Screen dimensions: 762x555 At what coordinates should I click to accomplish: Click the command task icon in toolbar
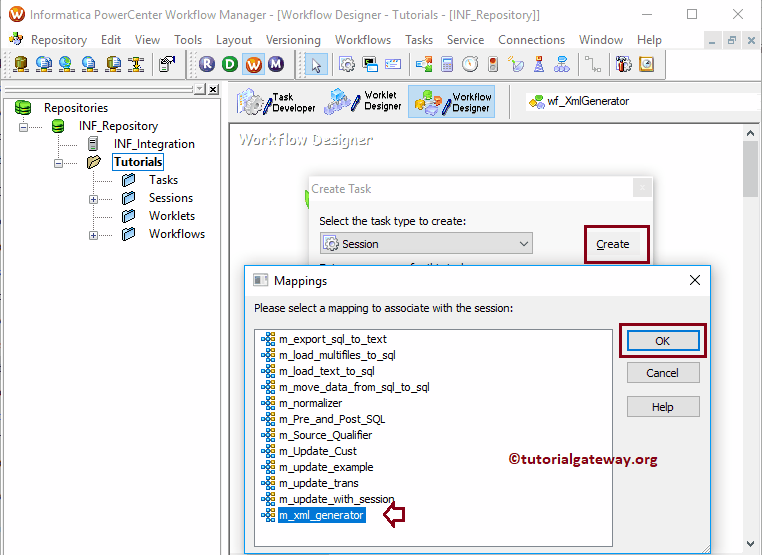pyautogui.click(x=370, y=64)
